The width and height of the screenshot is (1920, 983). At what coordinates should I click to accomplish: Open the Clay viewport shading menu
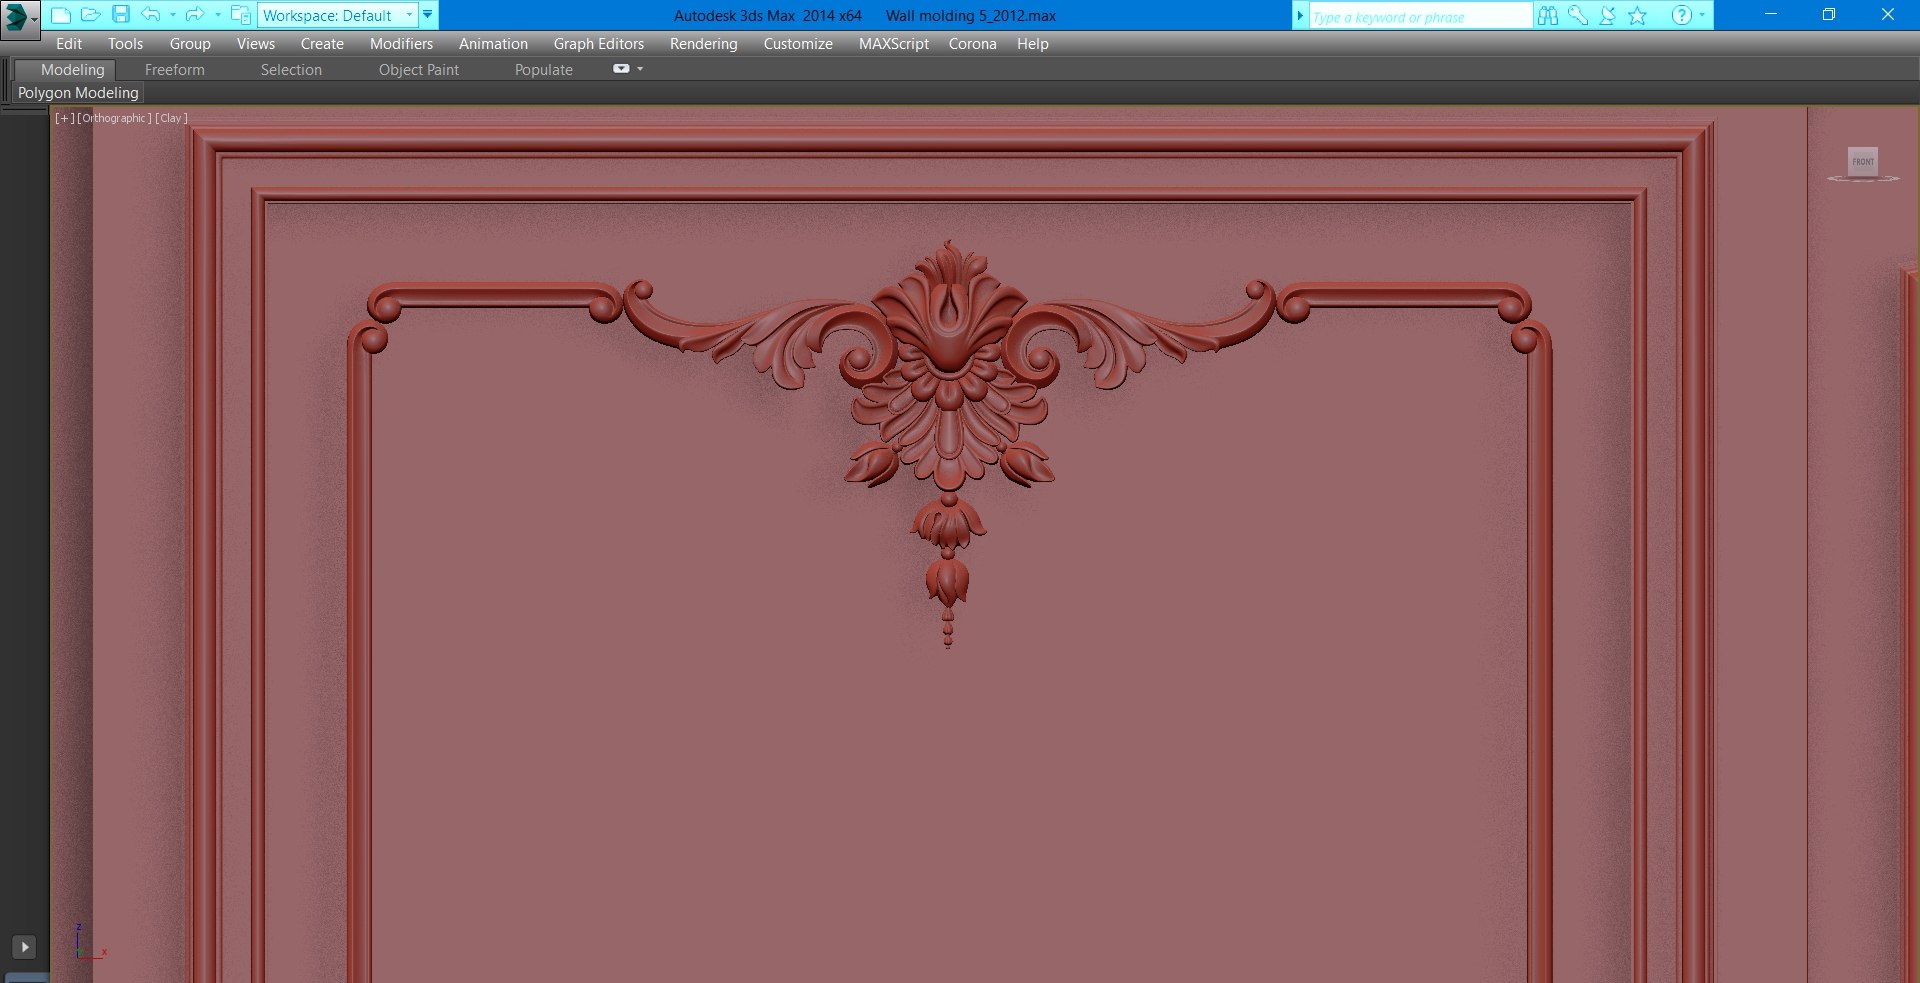coord(171,118)
